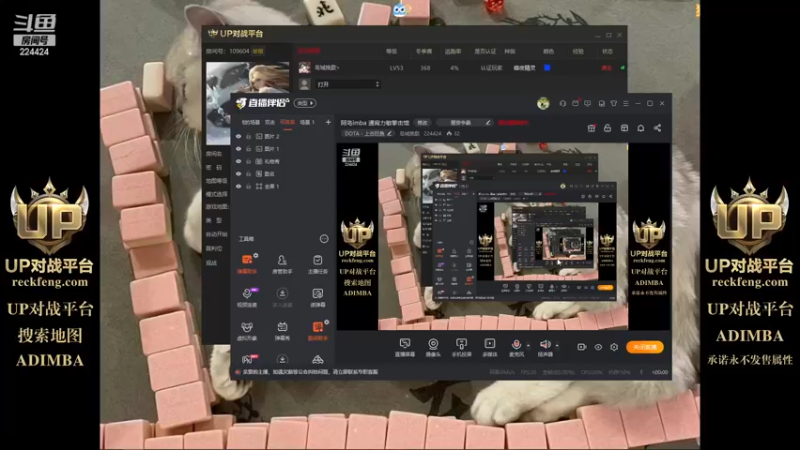Select the 全屏 1 layer name
The width and height of the screenshot is (800, 450).
point(271,186)
